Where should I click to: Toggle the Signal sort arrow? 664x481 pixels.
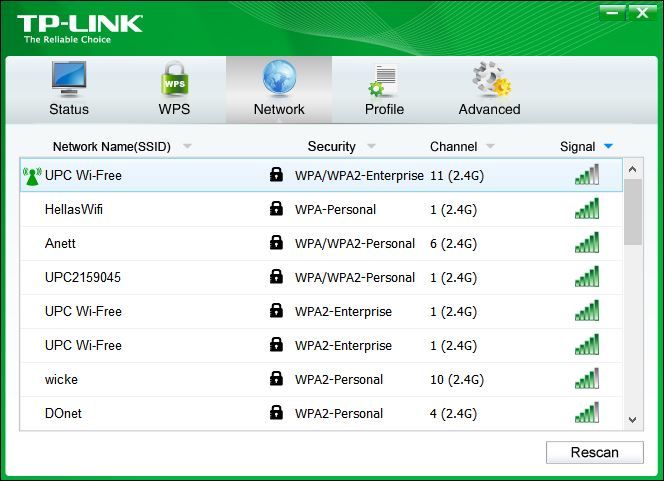608,147
